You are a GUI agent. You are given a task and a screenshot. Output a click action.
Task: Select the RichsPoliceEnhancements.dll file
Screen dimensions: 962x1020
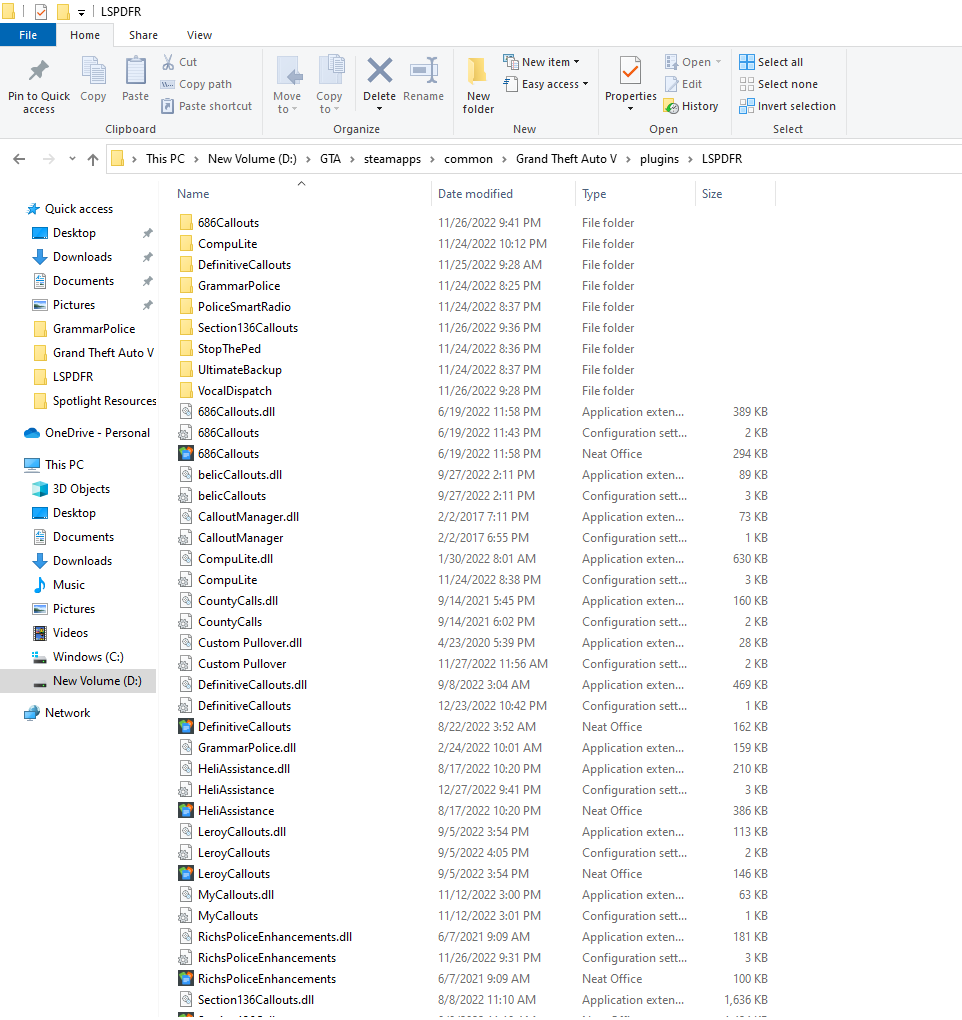[x=274, y=937]
